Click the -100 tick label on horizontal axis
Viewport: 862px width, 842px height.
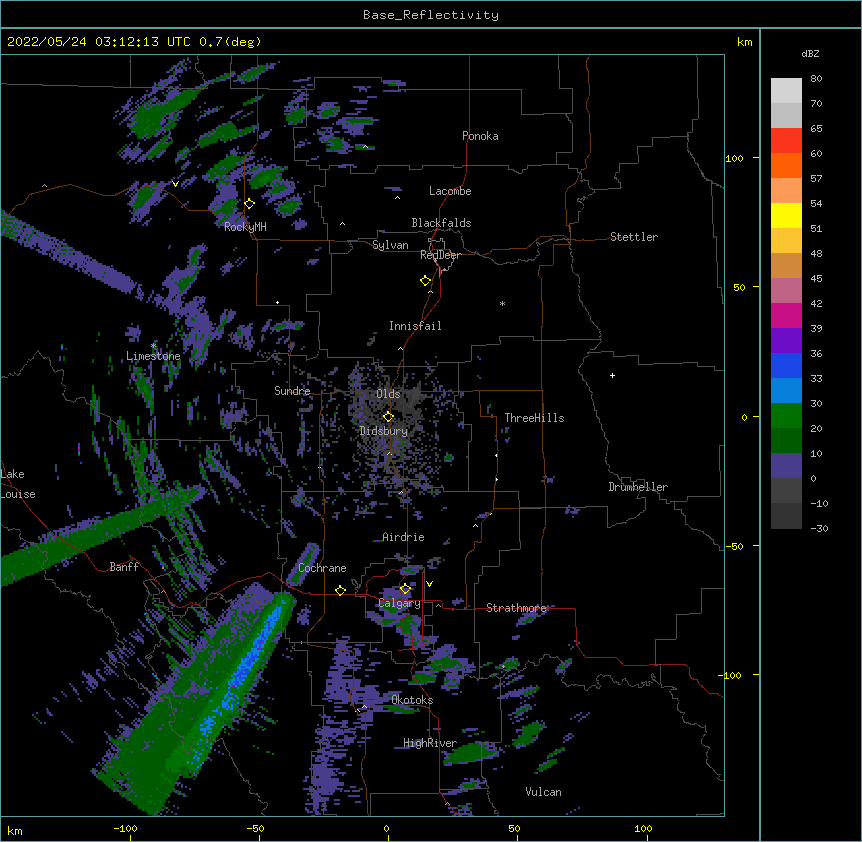coord(125,828)
